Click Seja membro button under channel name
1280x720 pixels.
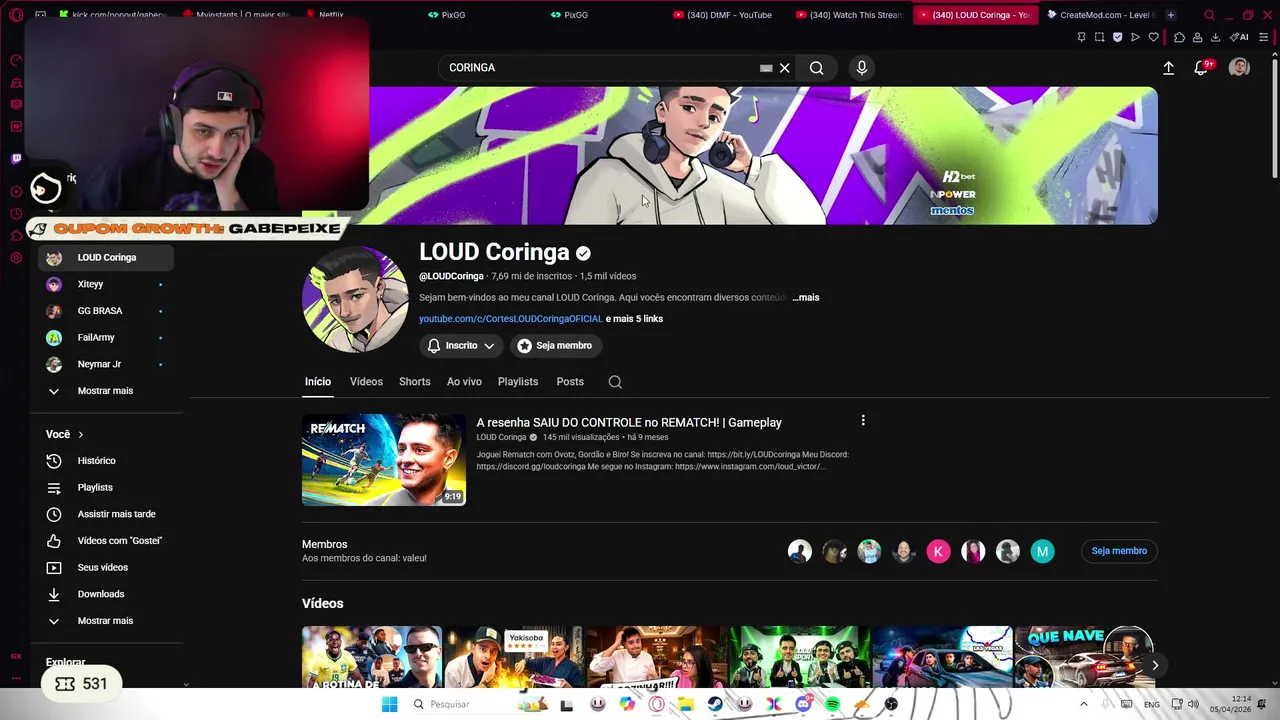555,345
